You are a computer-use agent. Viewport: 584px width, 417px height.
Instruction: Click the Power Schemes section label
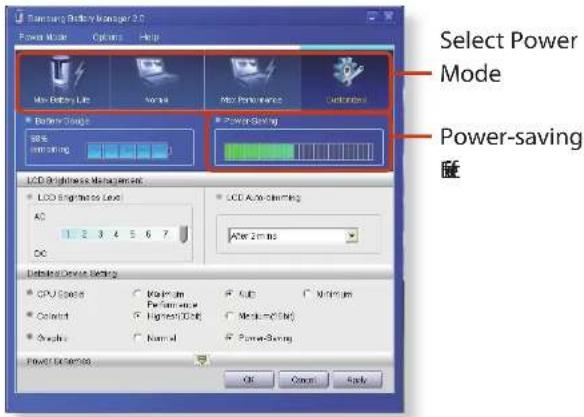click(58, 362)
